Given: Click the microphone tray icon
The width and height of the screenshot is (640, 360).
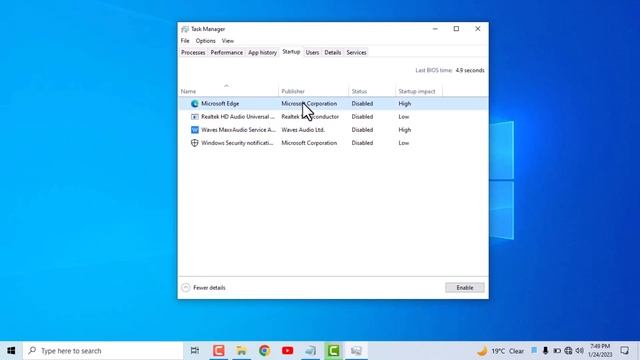Looking at the screenshot, I should (545, 351).
